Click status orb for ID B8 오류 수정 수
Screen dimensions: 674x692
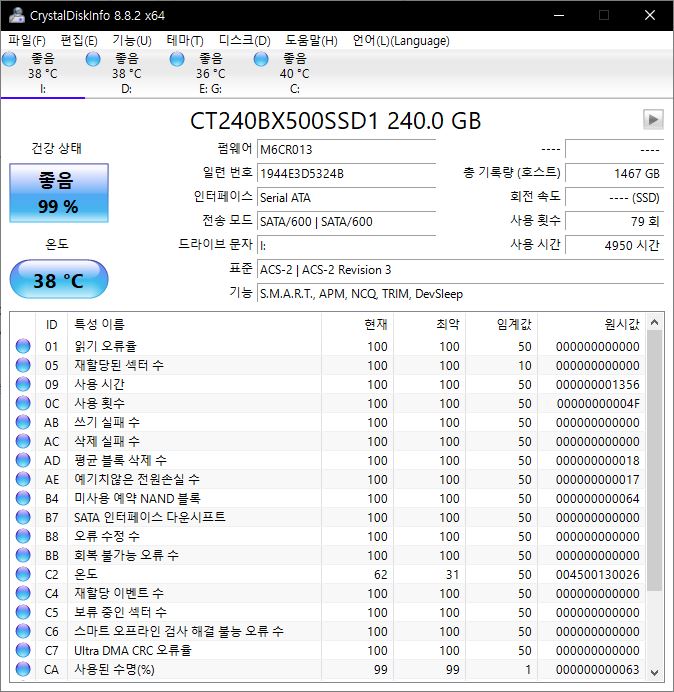[23, 536]
